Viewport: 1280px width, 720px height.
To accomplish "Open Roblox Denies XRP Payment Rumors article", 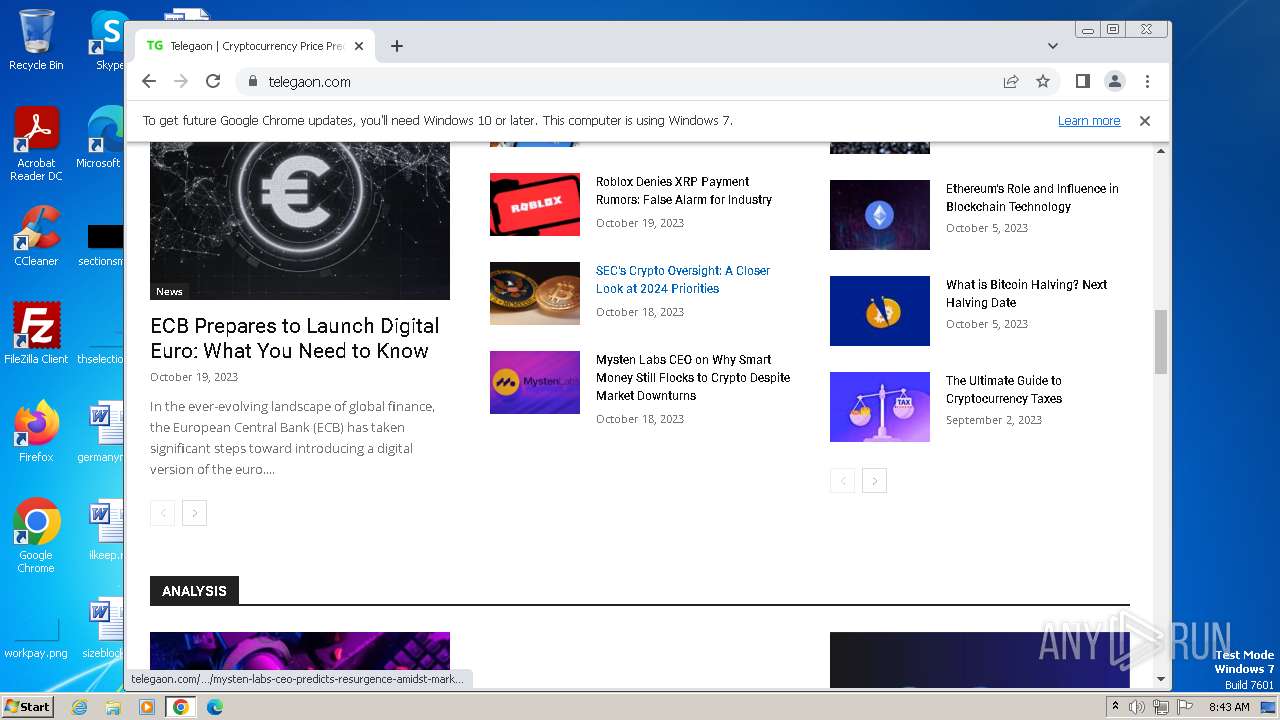I will (684, 191).
